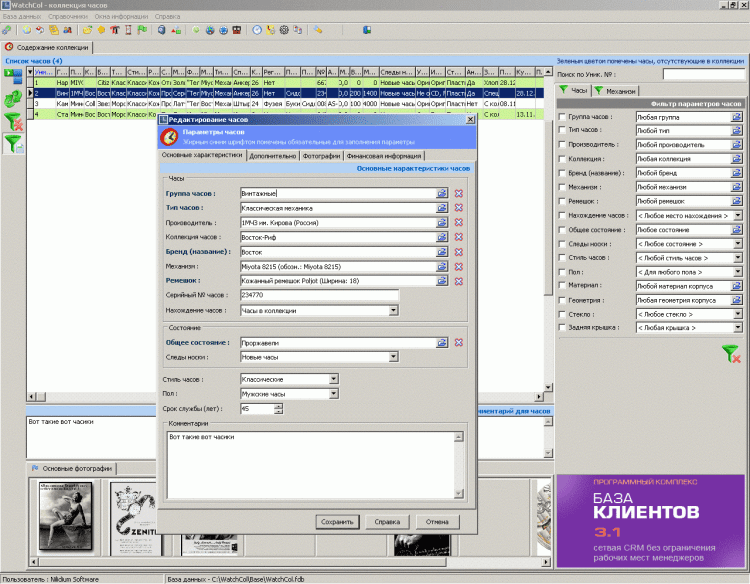The width and height of the screenshot is (750, 584).
Task: Click the Сохранить button
Action: pyautogui.click(x=337, y=522)
